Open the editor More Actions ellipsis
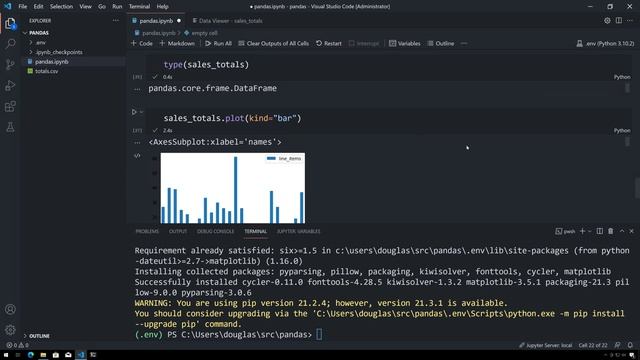Image resolution: width=640 pixels, height=360 pixels. tap(630, 20)
